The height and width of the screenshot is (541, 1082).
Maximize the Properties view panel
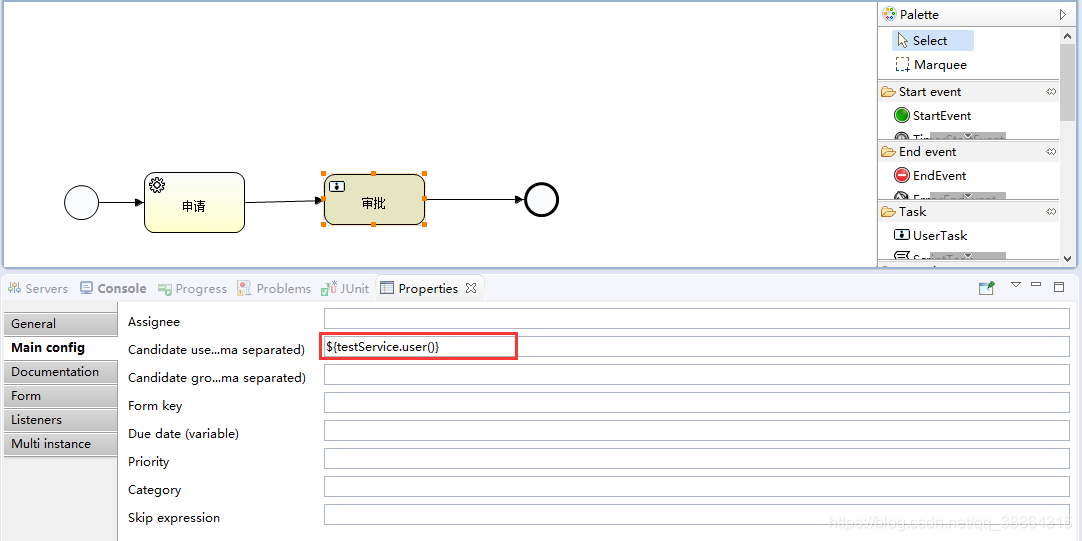(1059, 287)
